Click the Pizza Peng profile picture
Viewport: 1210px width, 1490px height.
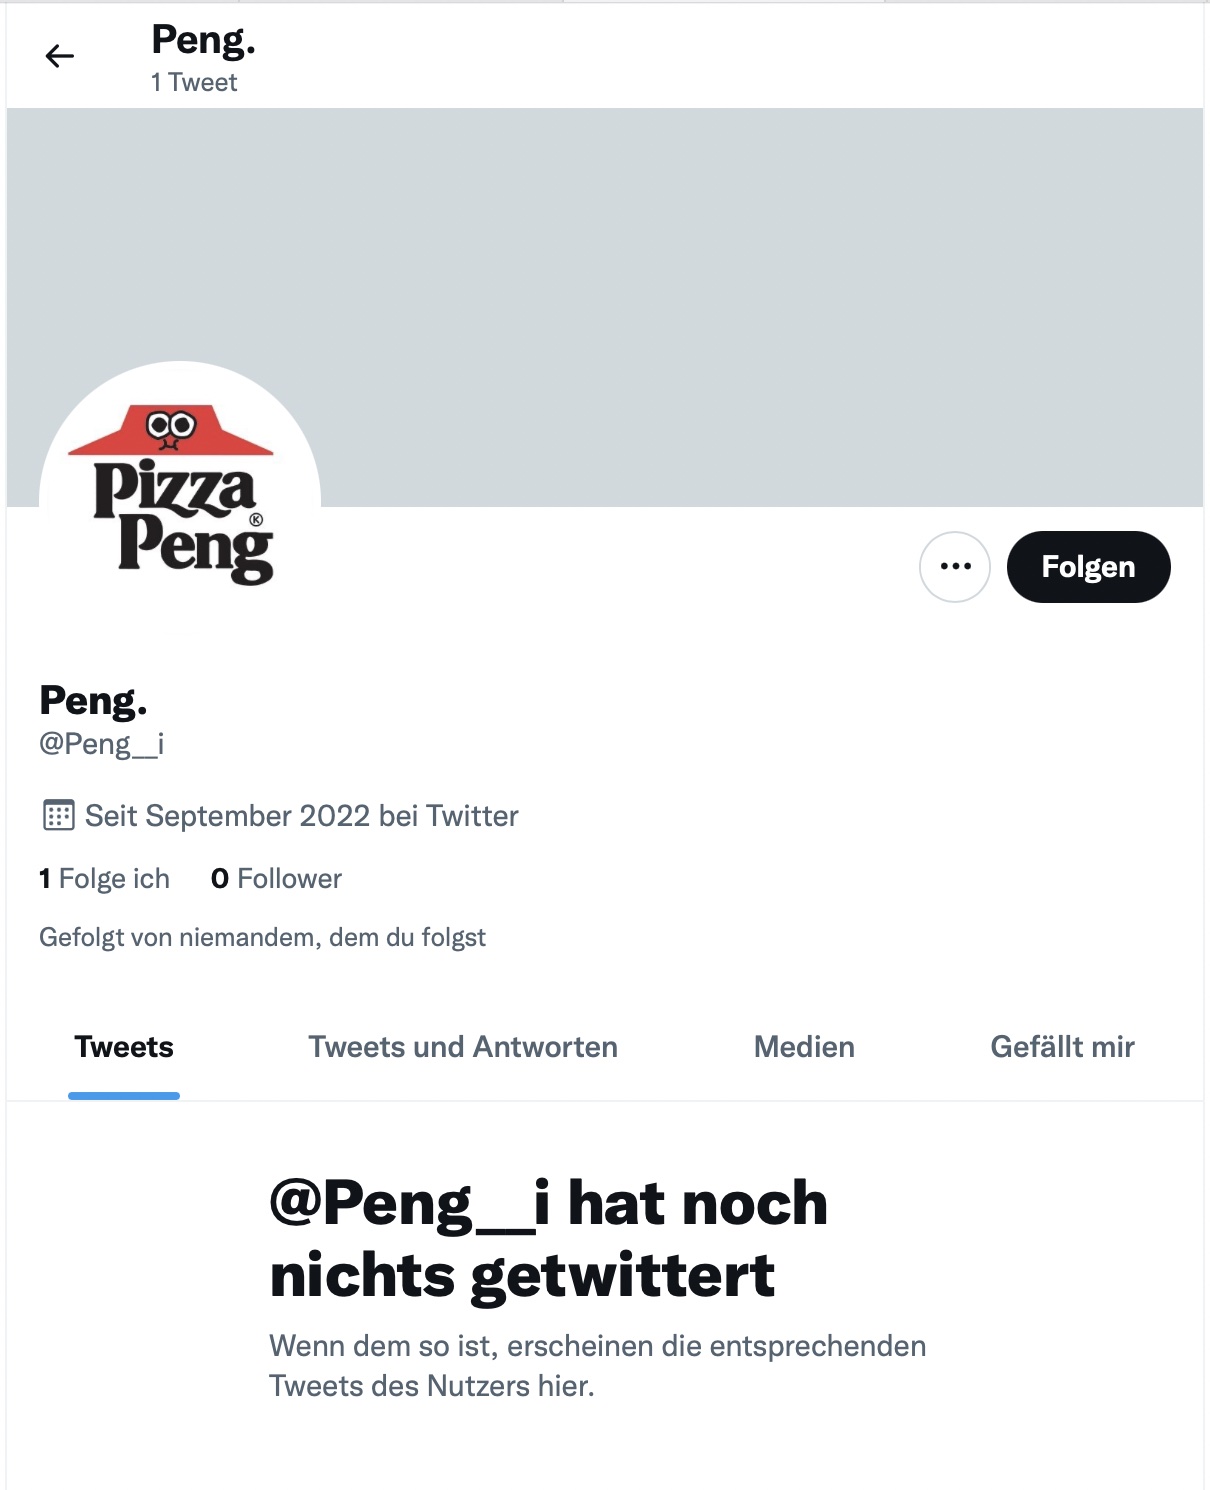[x=180, y=501]
